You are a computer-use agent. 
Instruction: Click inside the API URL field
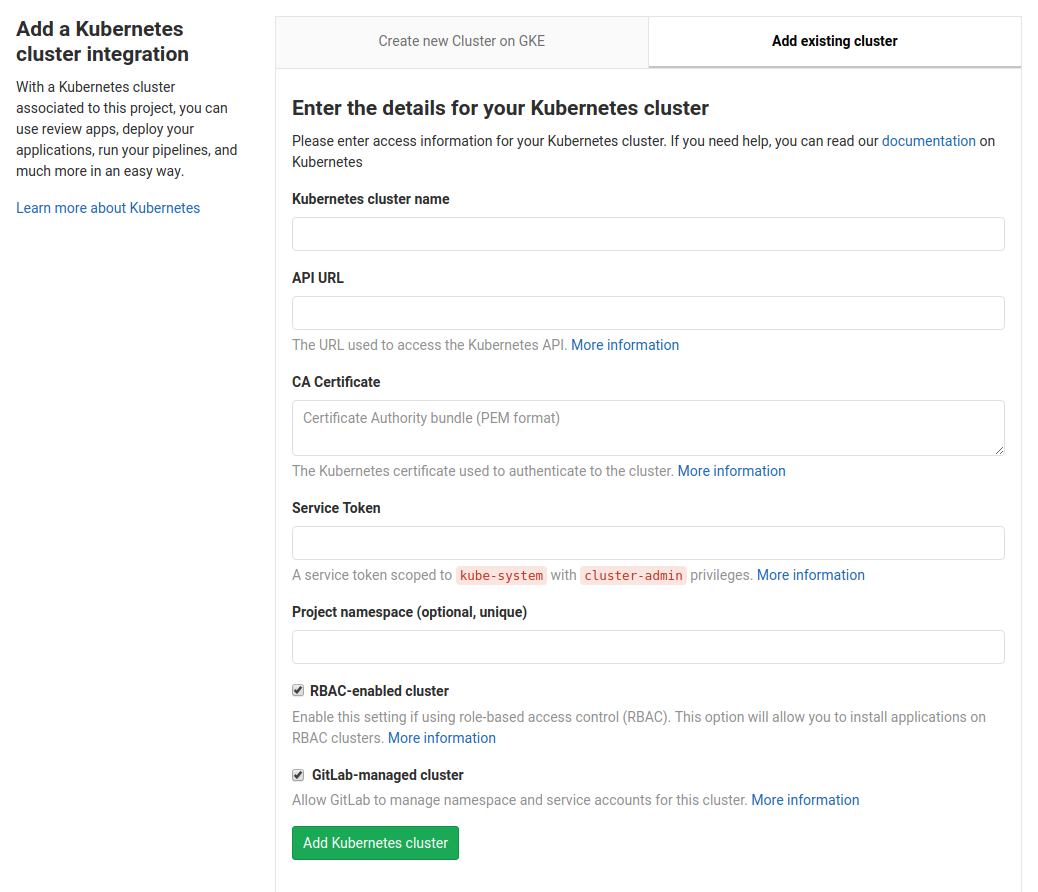[648, 312]
